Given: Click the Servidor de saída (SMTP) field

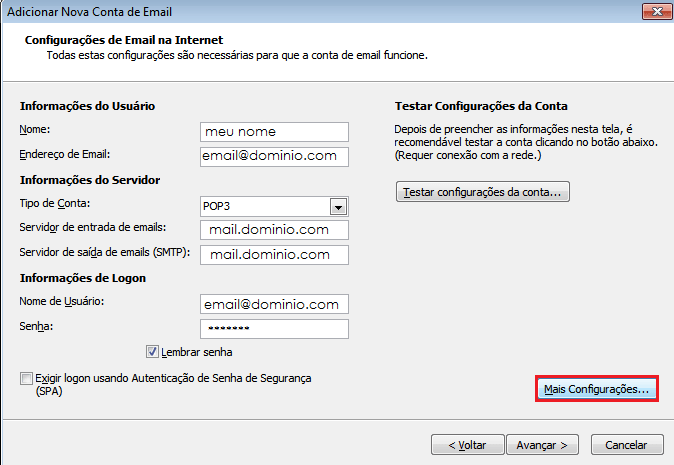Looking at the screenshot, I should tap(274, 255).
